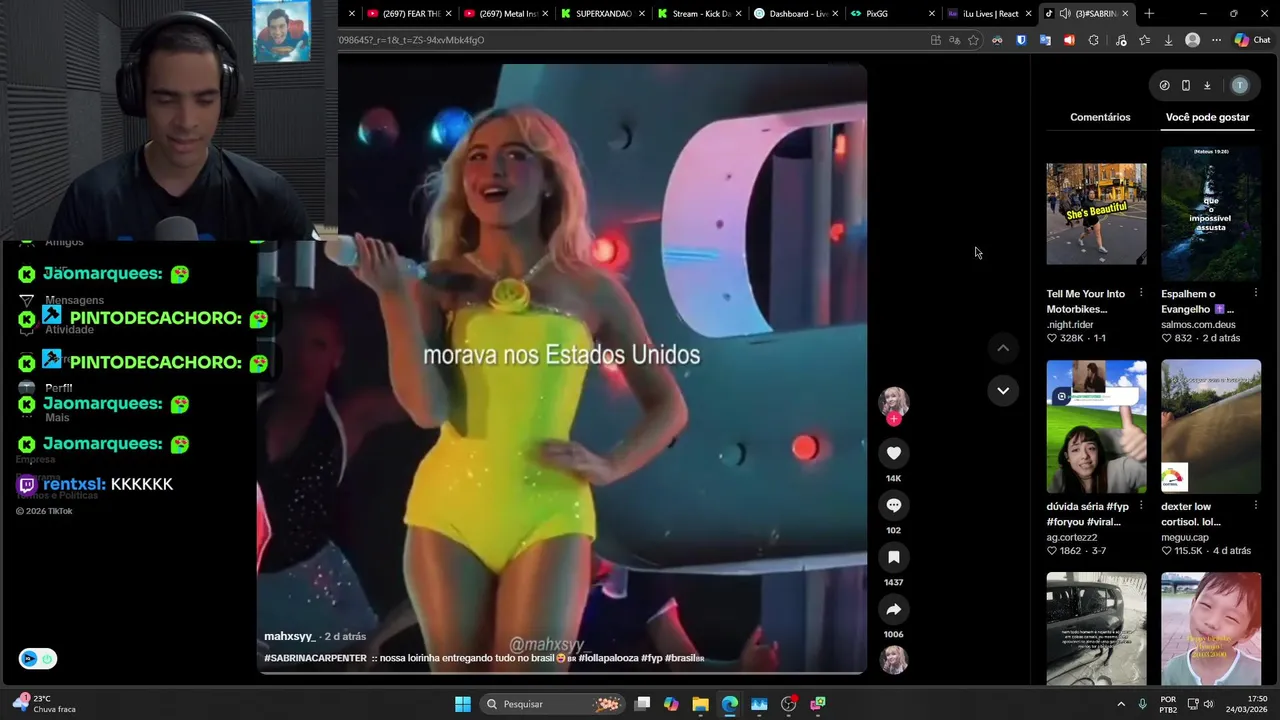Open the spinning music disc avatar
Image resolution: width=1280 pixels, height=720 pixels.
coord(893,659)
